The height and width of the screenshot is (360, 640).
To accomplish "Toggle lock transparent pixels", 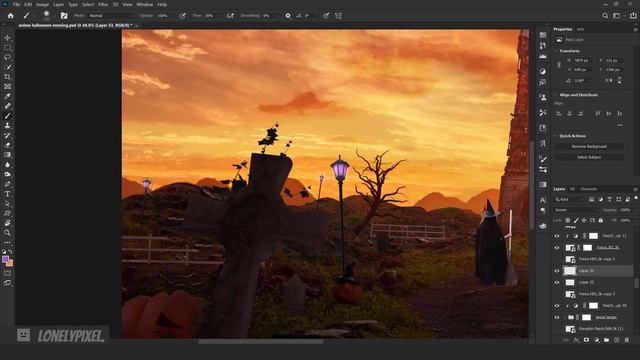I will coord(568,220).
